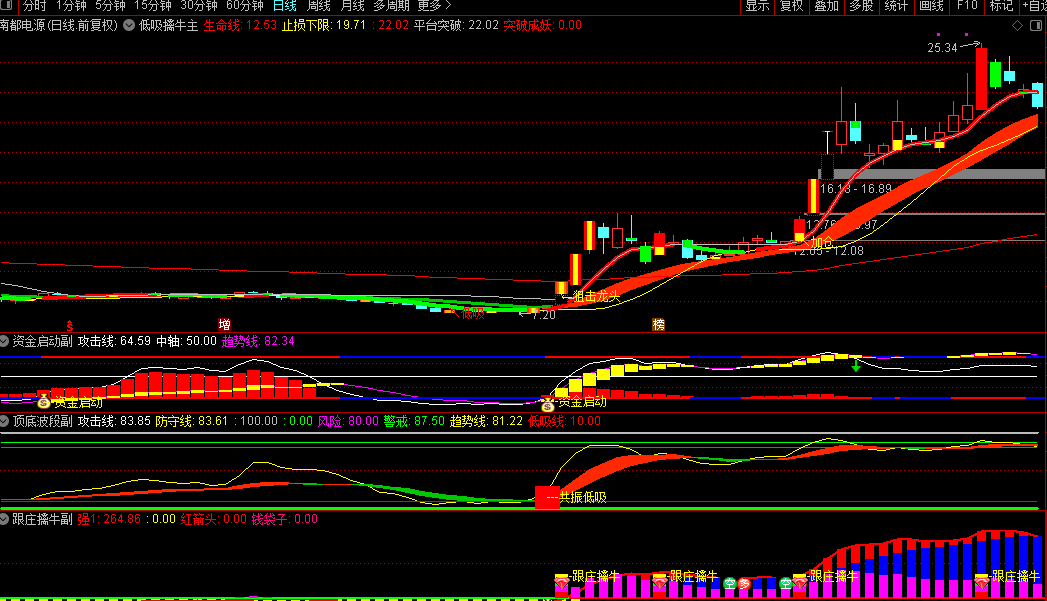Click the last 跟庄擒牛 diamond icon

click(x=982, y=582)
